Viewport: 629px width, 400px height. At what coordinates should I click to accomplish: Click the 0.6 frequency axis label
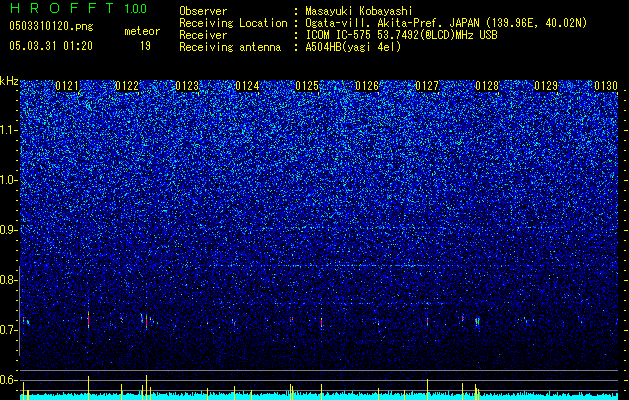(8, 380)
